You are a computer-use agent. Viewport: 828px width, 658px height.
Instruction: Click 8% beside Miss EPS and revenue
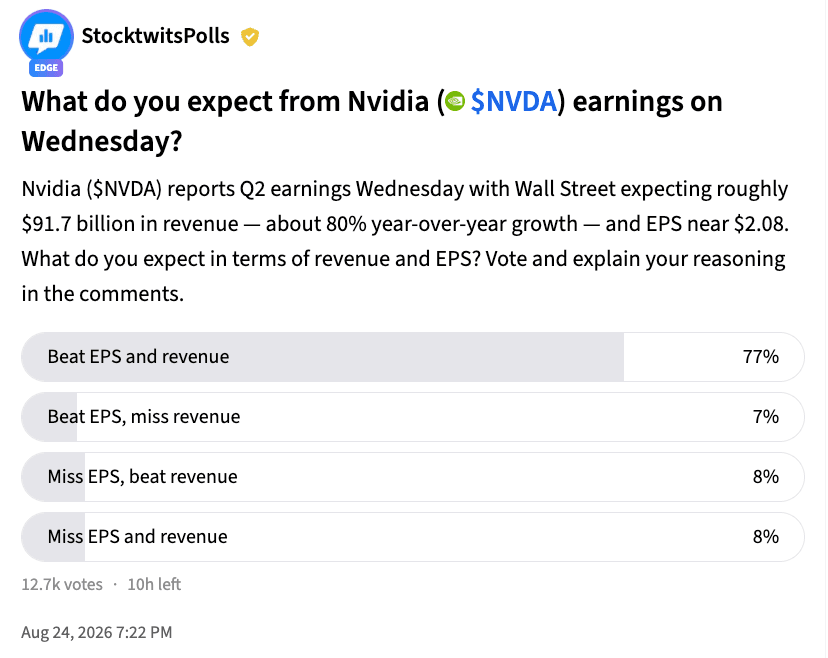click(766, 537)
